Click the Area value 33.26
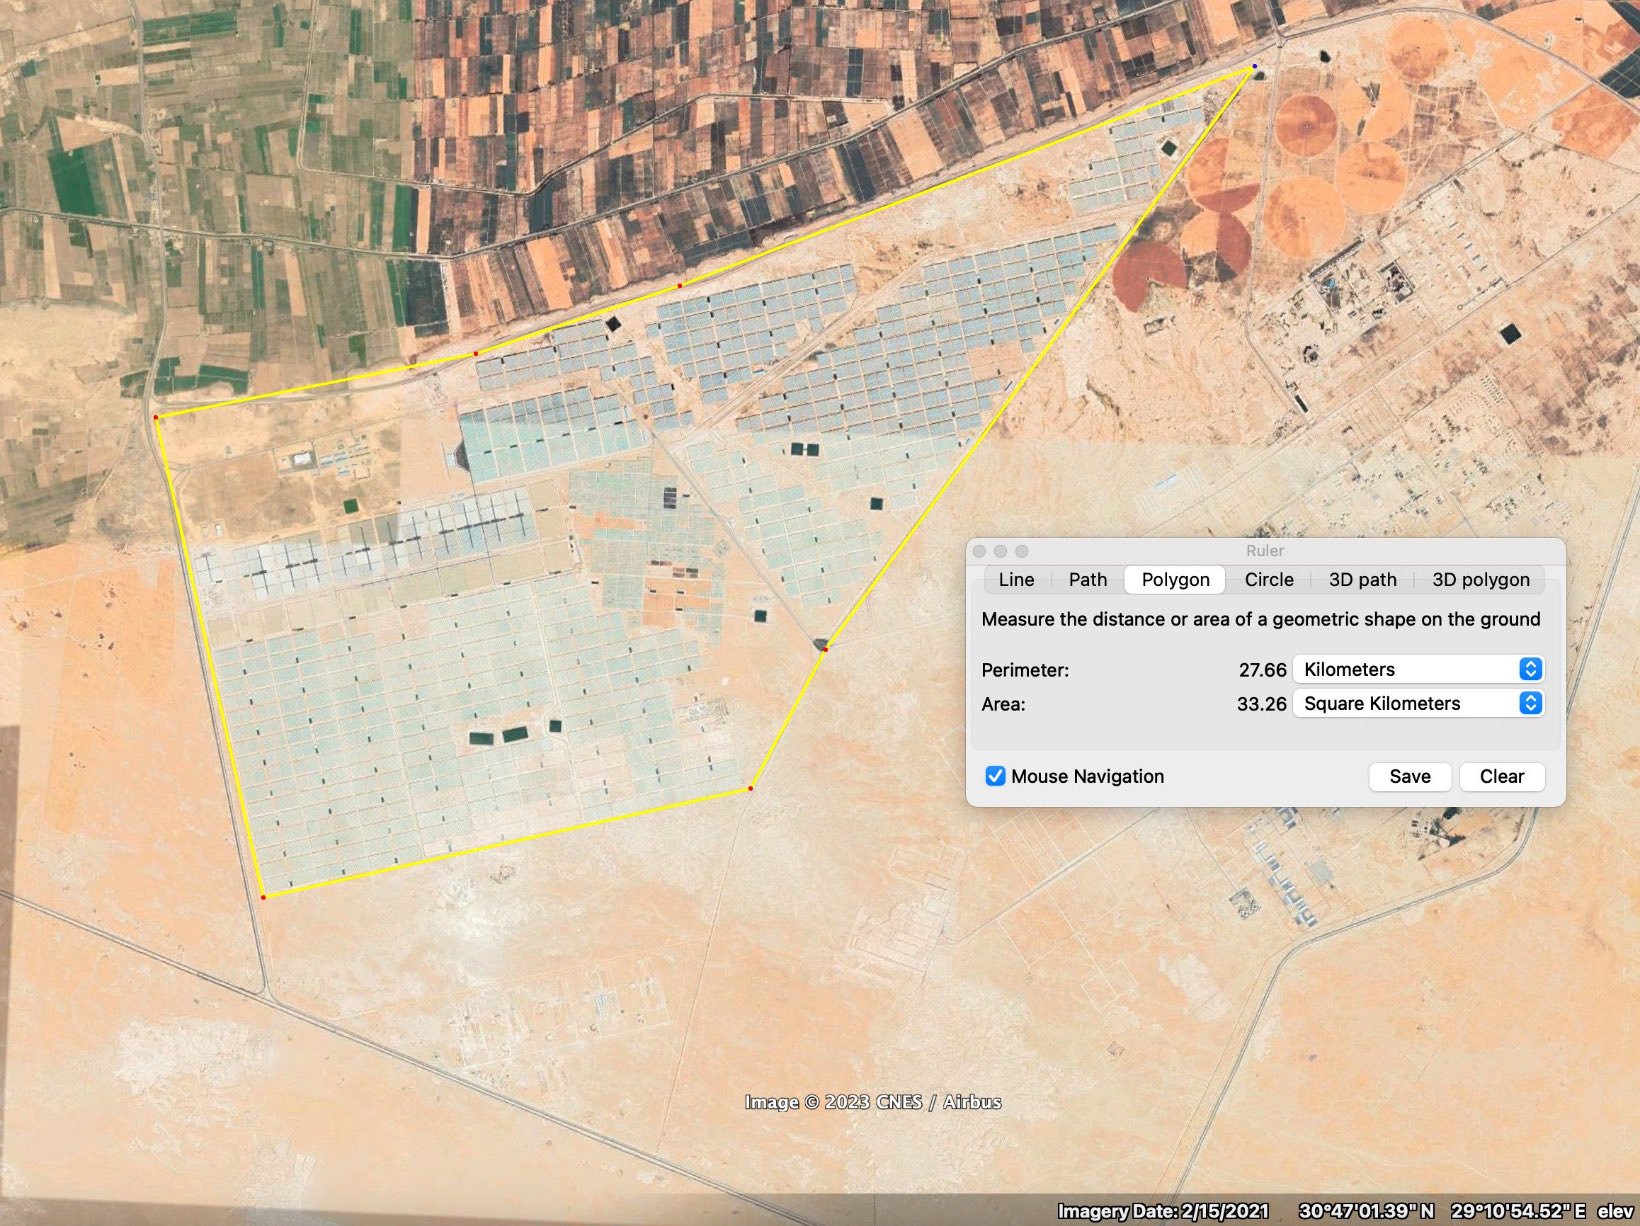This screenshot has width=1640, height=1226. (x=1261, y=704)
